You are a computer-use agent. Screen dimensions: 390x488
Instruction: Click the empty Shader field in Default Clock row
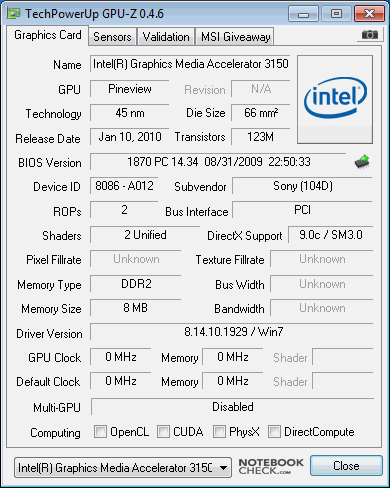343,381
